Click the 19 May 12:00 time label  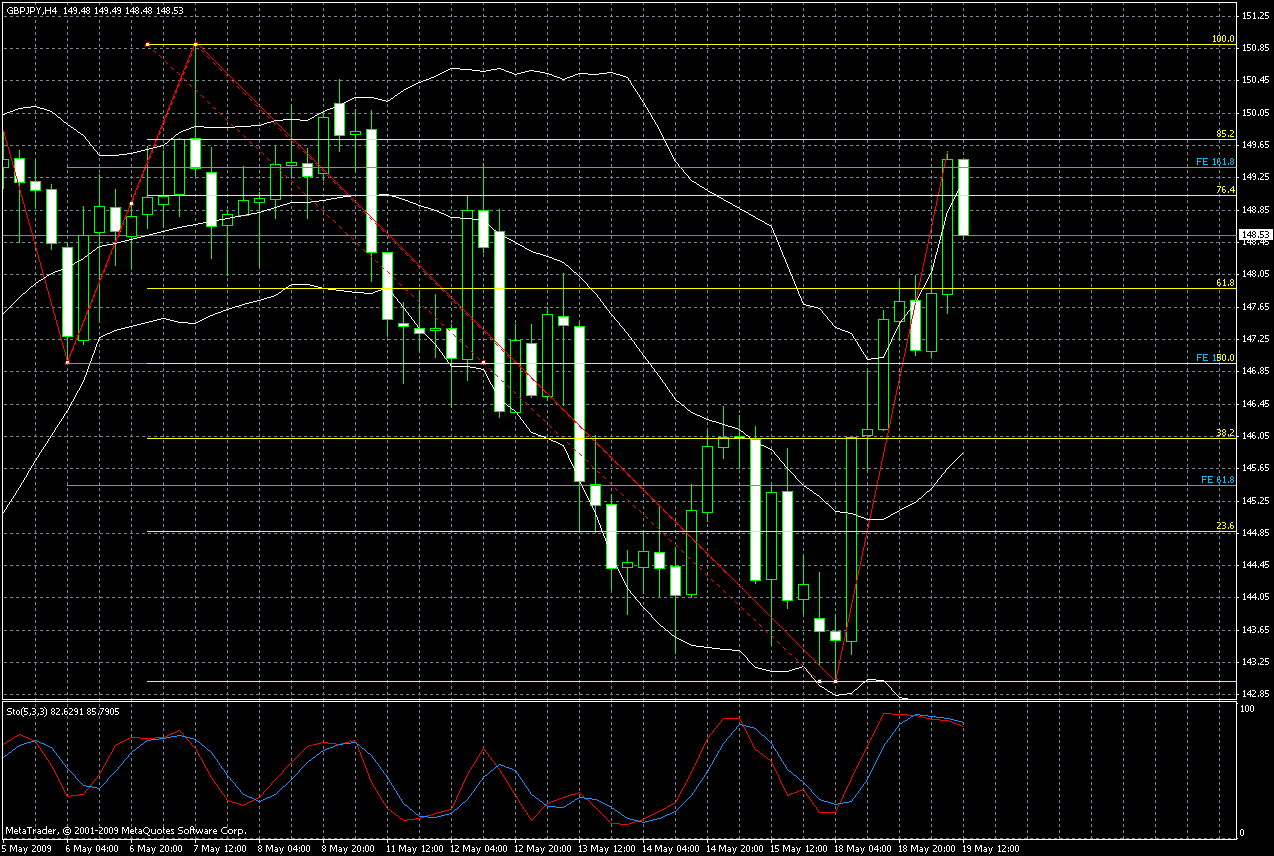tap(991, 848)
